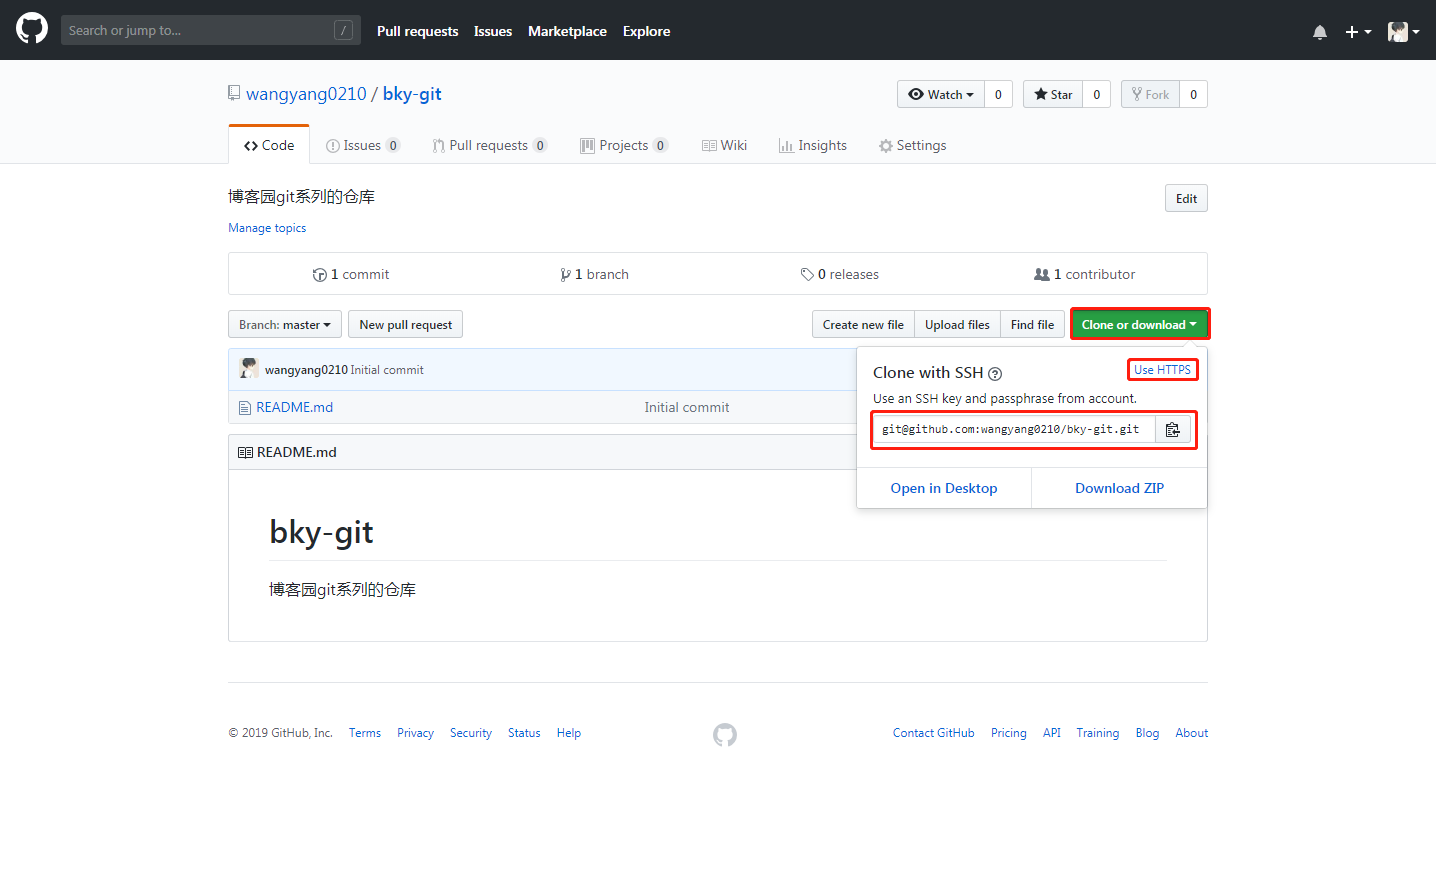Image resolution: width=1436 pixels, height=872 pixels.
Task: Open the About footer link
Action: coord(1192,733)
